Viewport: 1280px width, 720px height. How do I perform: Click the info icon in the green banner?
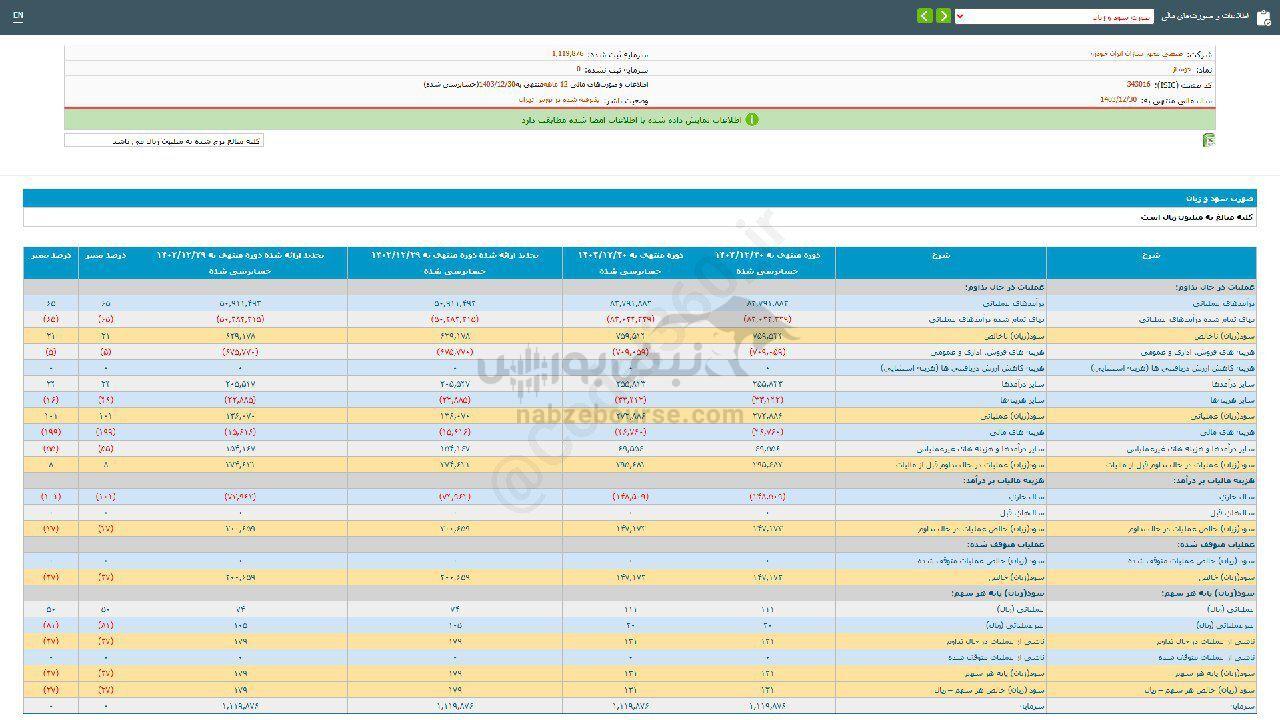coord(752,119)
